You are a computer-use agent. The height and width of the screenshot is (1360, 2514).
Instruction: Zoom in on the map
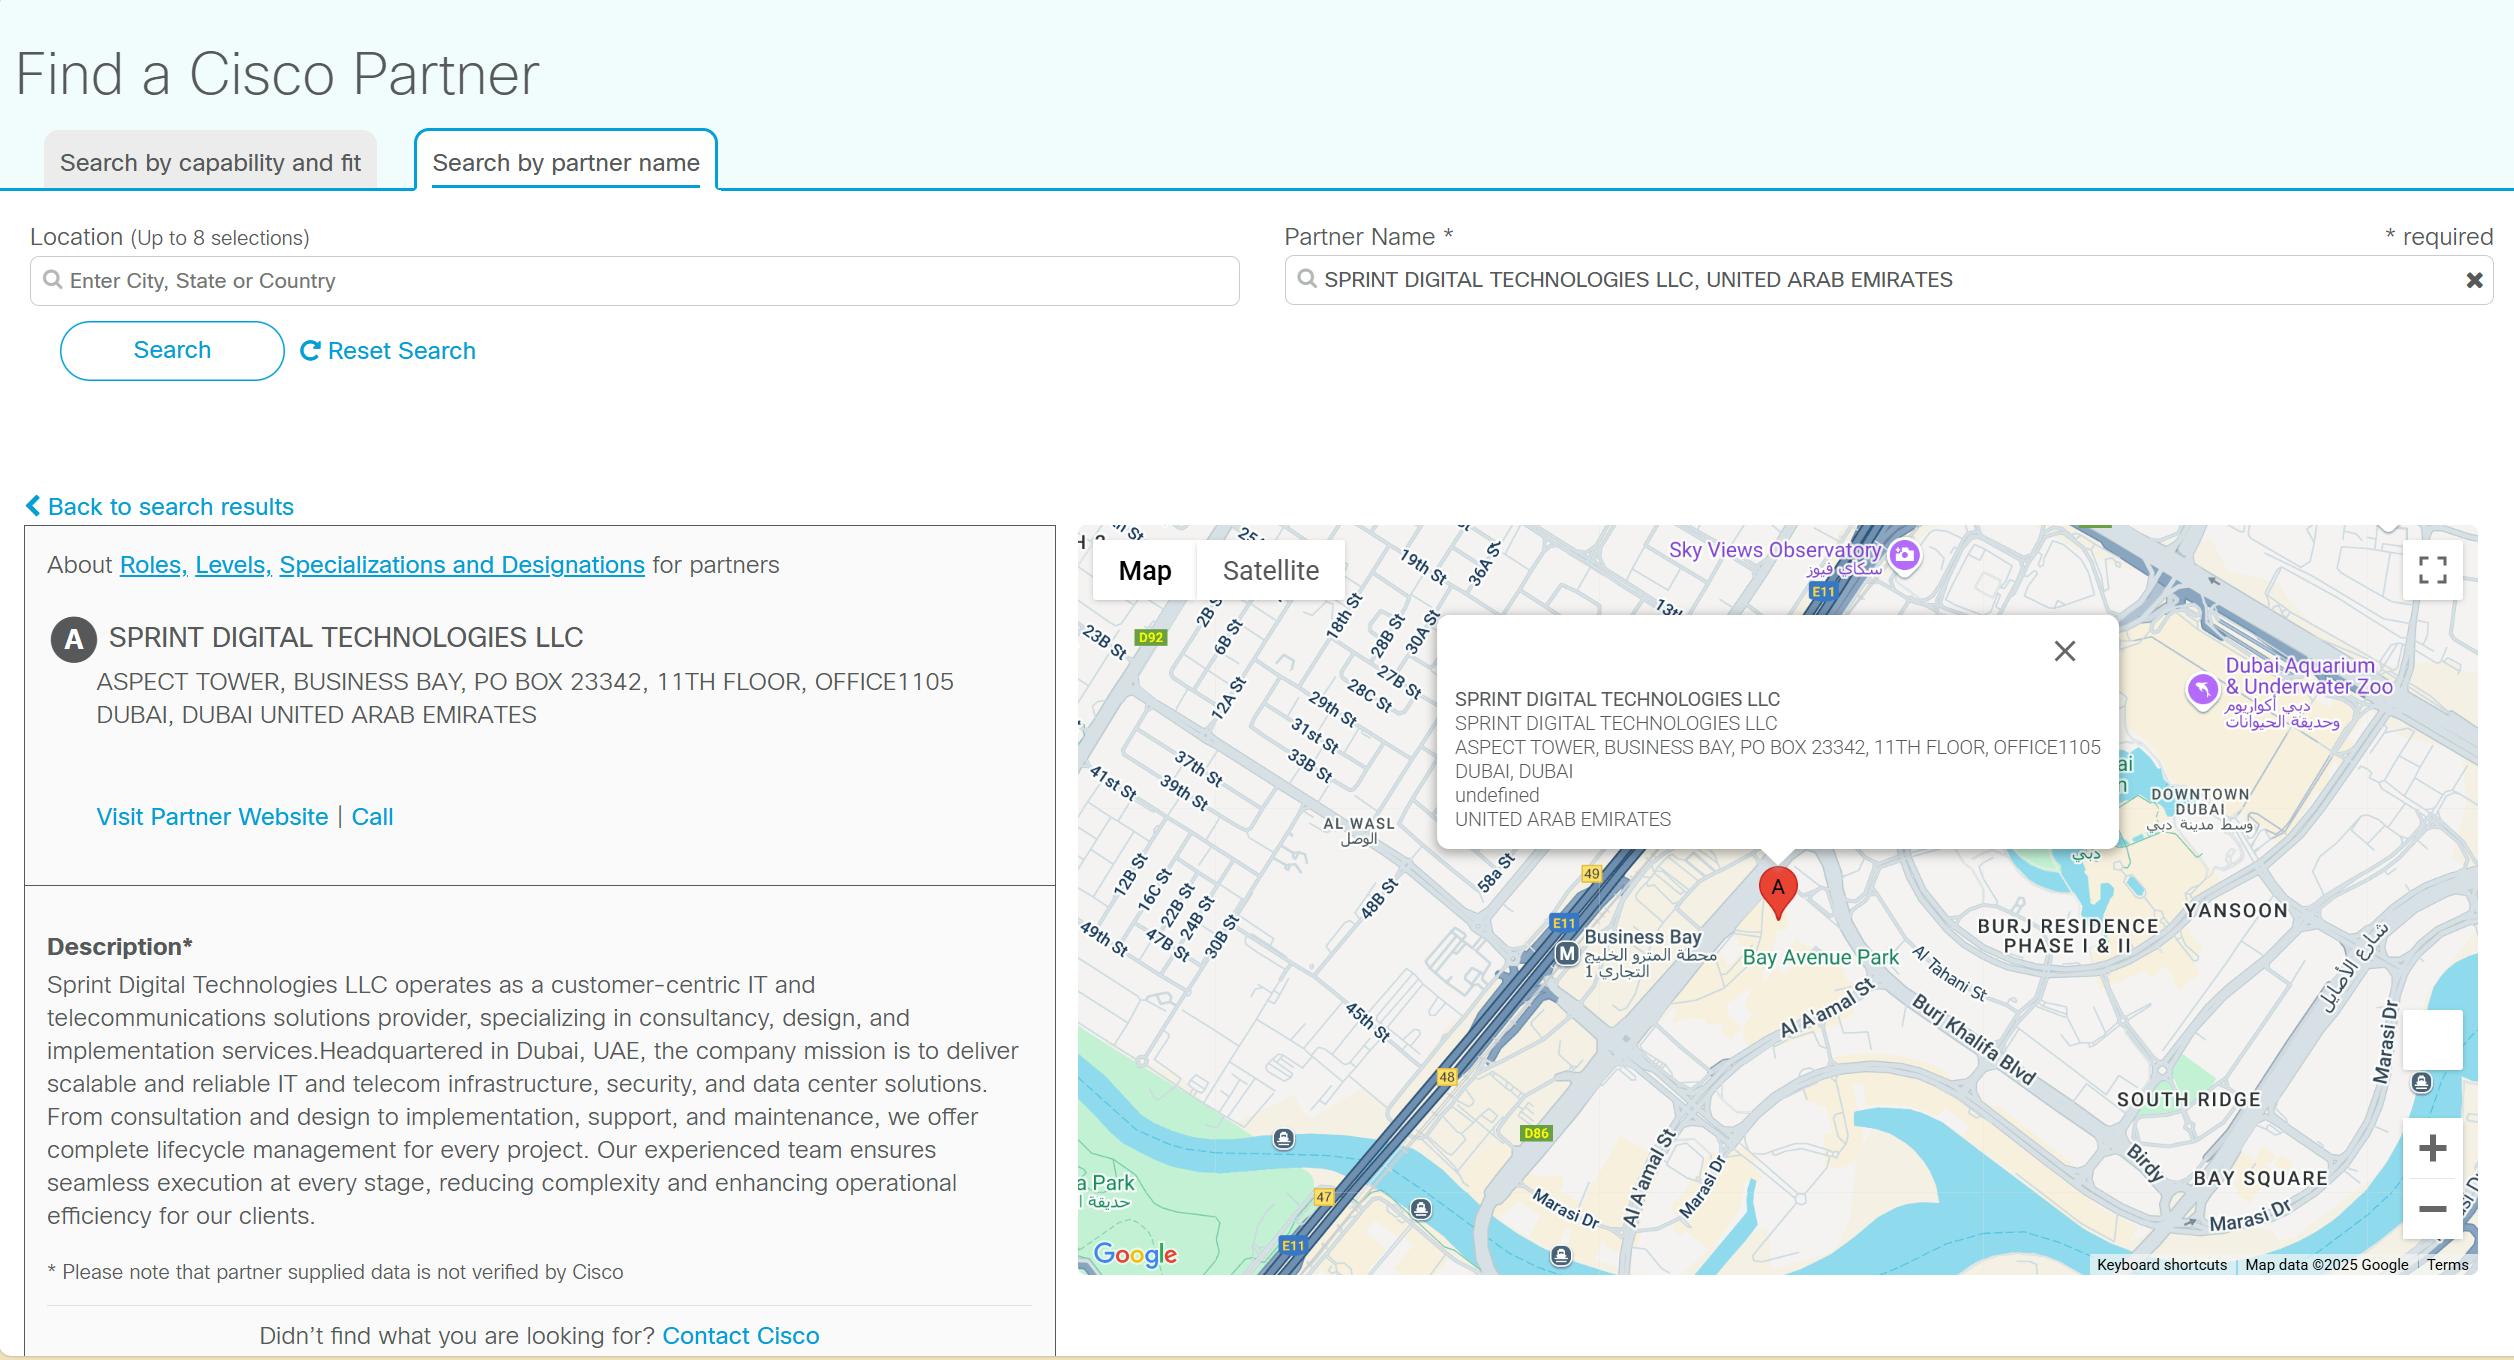[2432, 1147]
